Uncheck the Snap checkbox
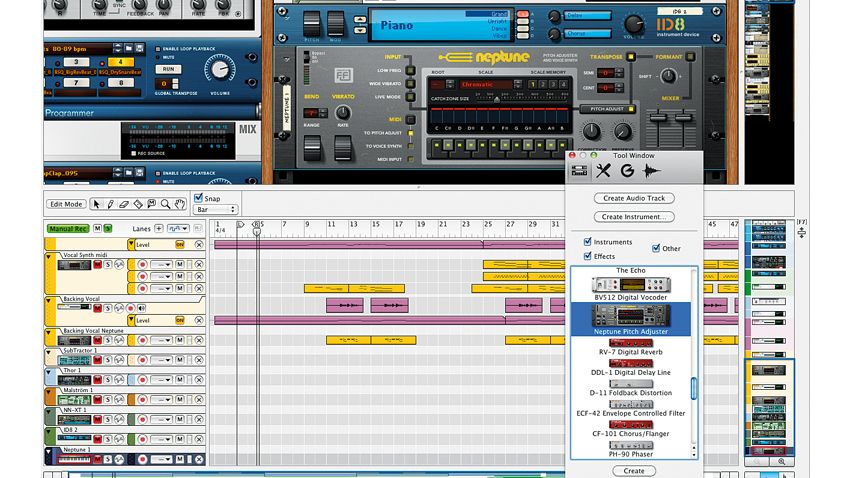The height and width of the screenshot is (478, 850). (x=198, y=198)
